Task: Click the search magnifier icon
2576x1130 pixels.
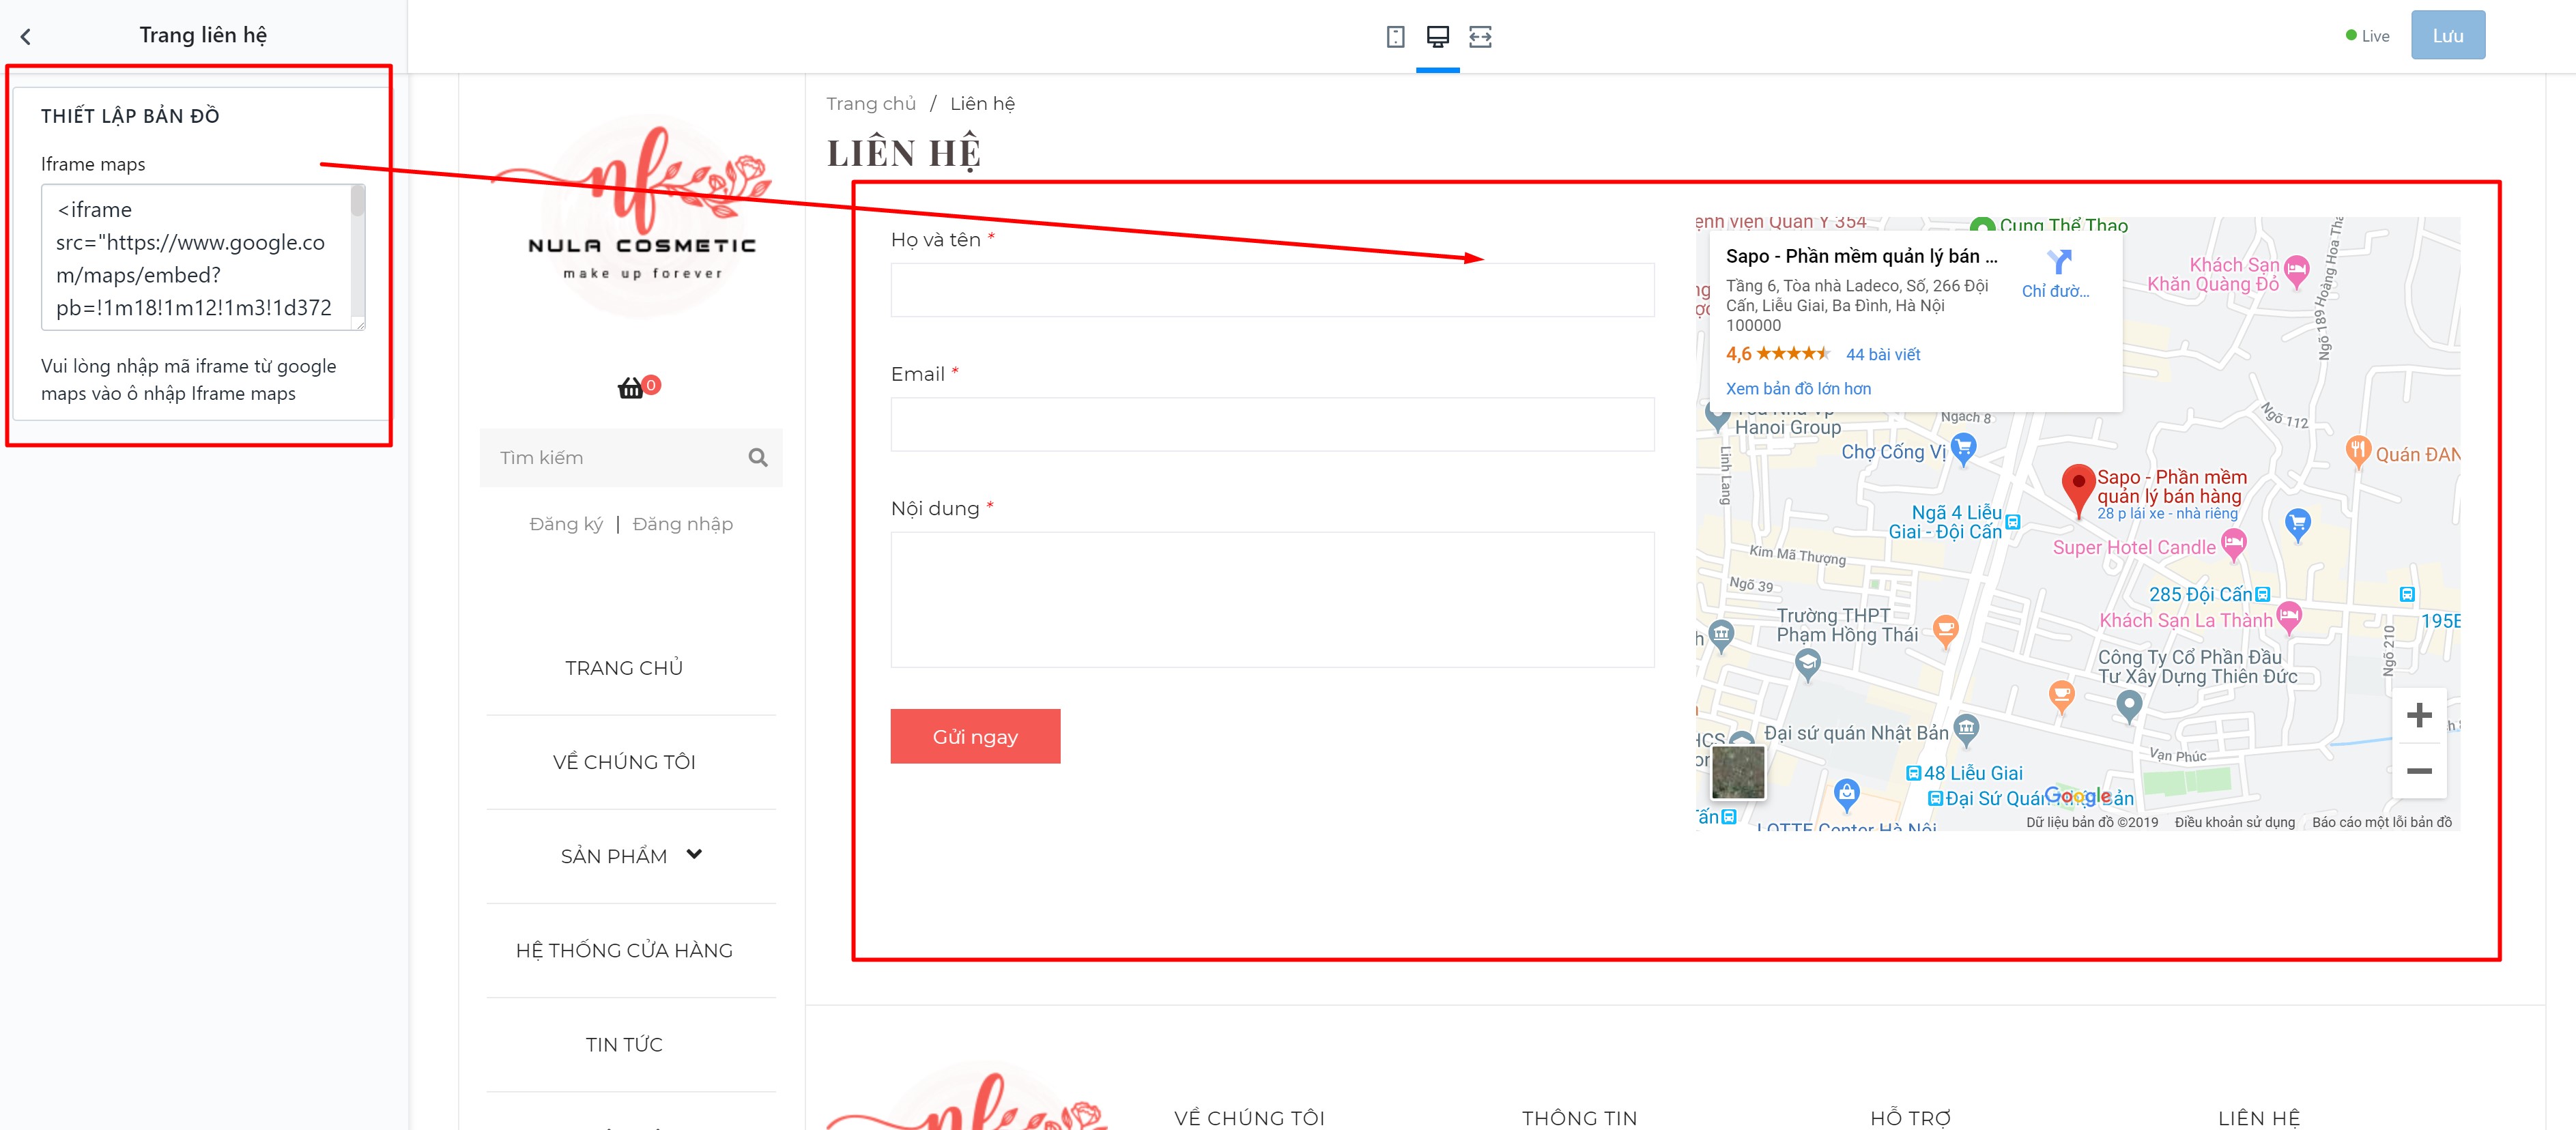Action: 758,457
